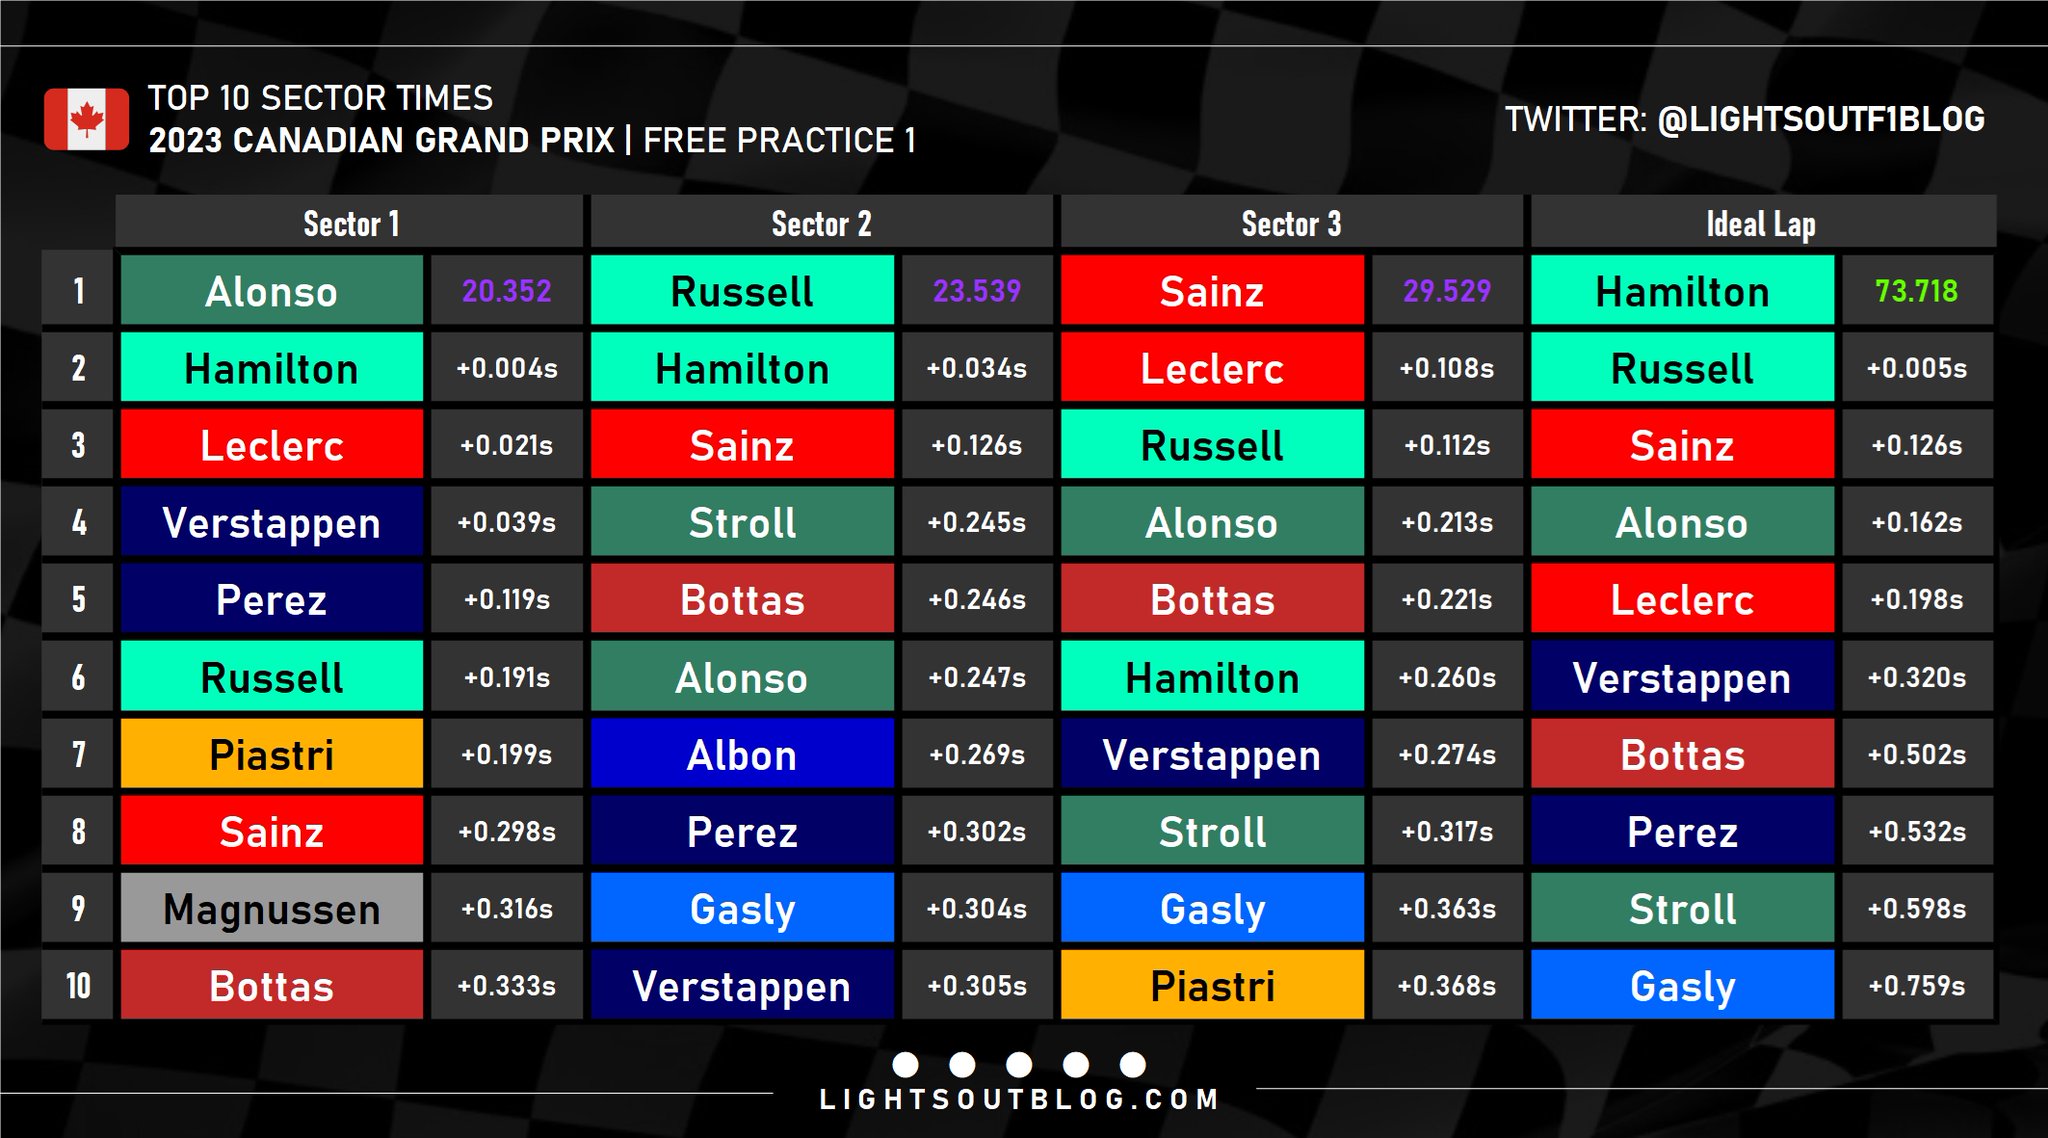Image resolution: width=2048 pixels, height=1138 pixels.
Task: Click the first white pagination dot
Action: [x=905, y=1064]
